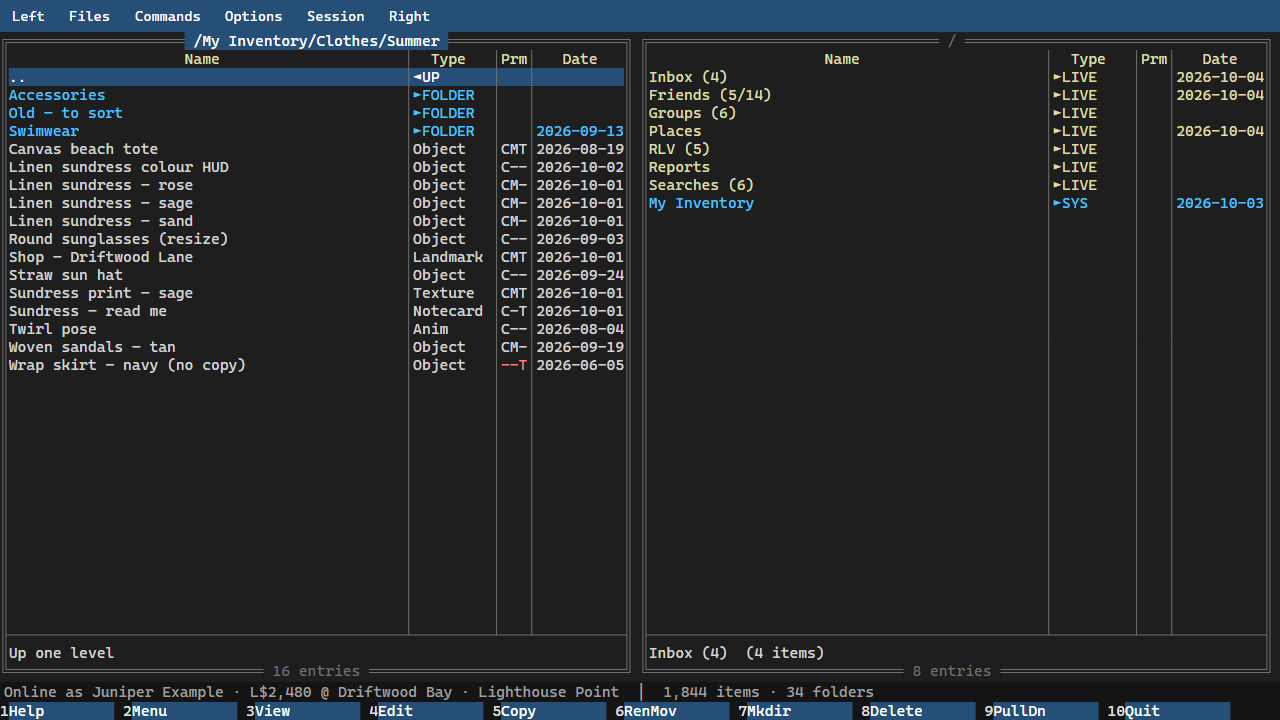
Task: Select 'Woven sandals – tan' object
Action: click(316, 347)
